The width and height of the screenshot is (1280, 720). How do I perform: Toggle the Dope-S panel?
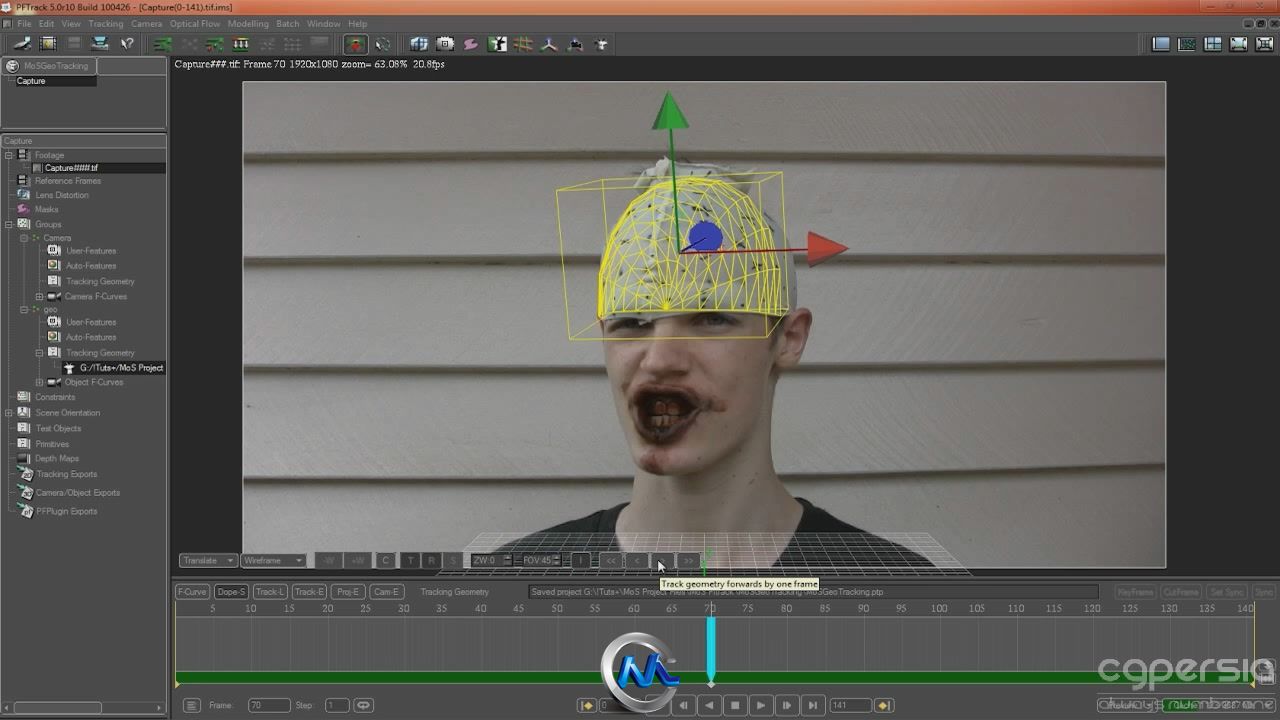coord(231,591)
